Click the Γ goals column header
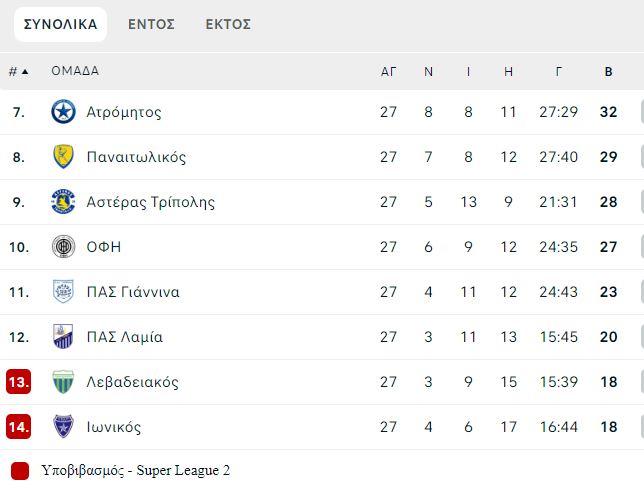This screenshot has width=644, height=489. coord(559,72)
